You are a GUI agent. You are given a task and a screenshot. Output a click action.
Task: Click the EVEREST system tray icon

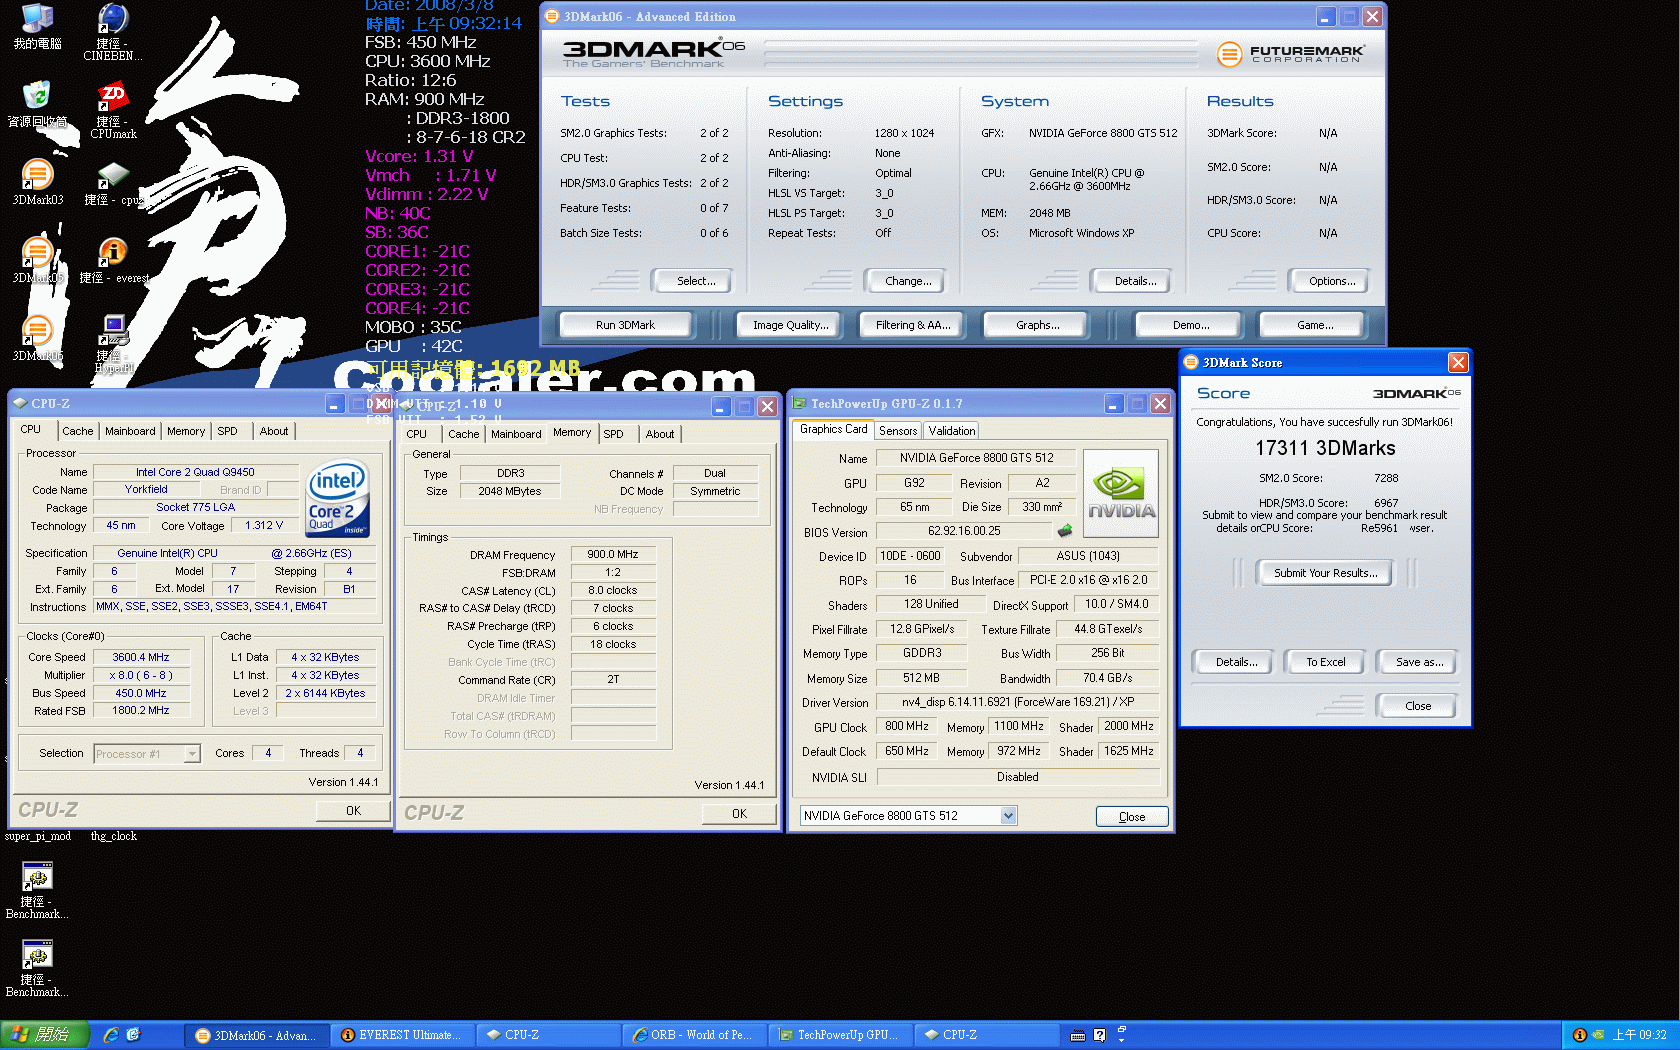point(1580,1035)
